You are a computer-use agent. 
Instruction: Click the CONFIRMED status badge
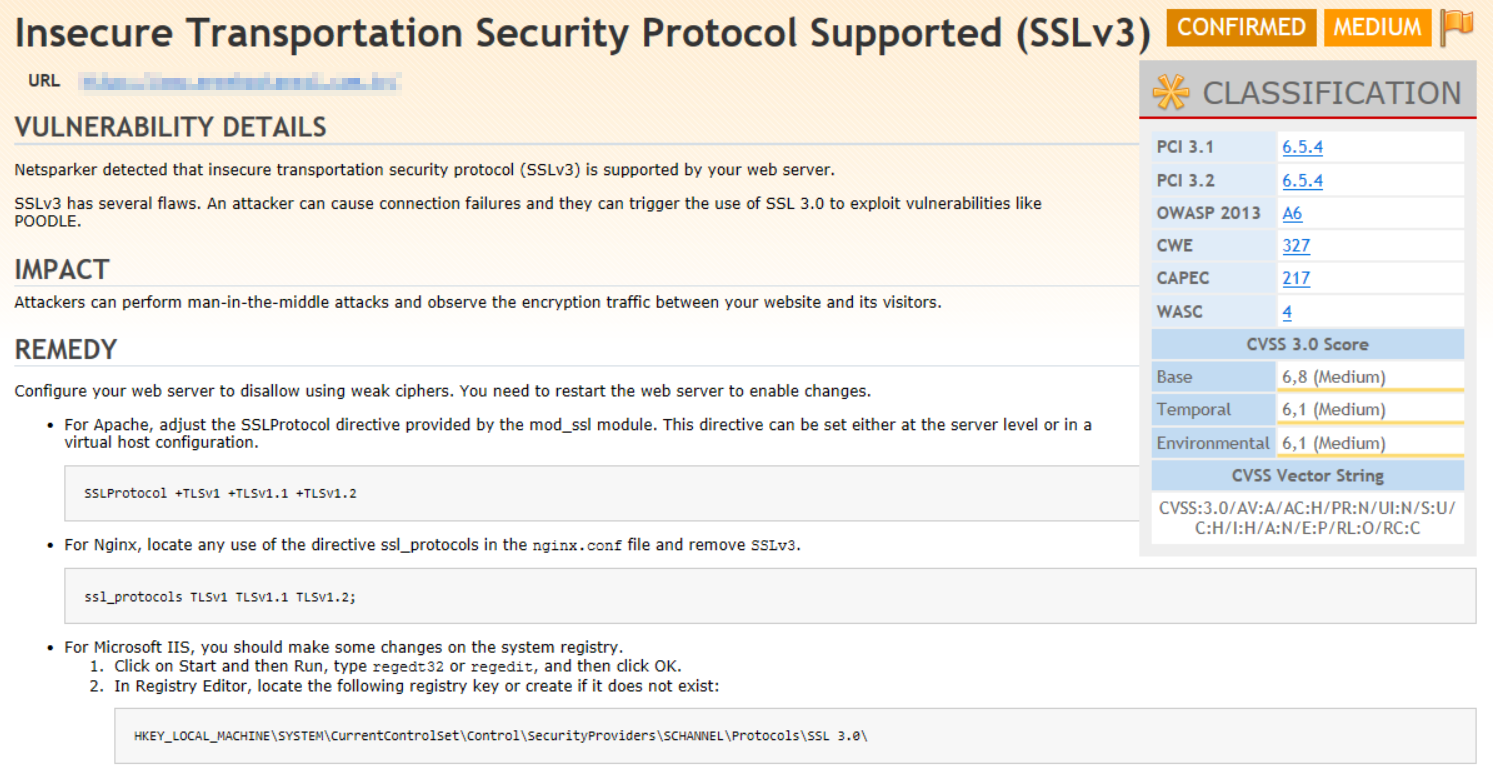click(x=1241, y=27)
